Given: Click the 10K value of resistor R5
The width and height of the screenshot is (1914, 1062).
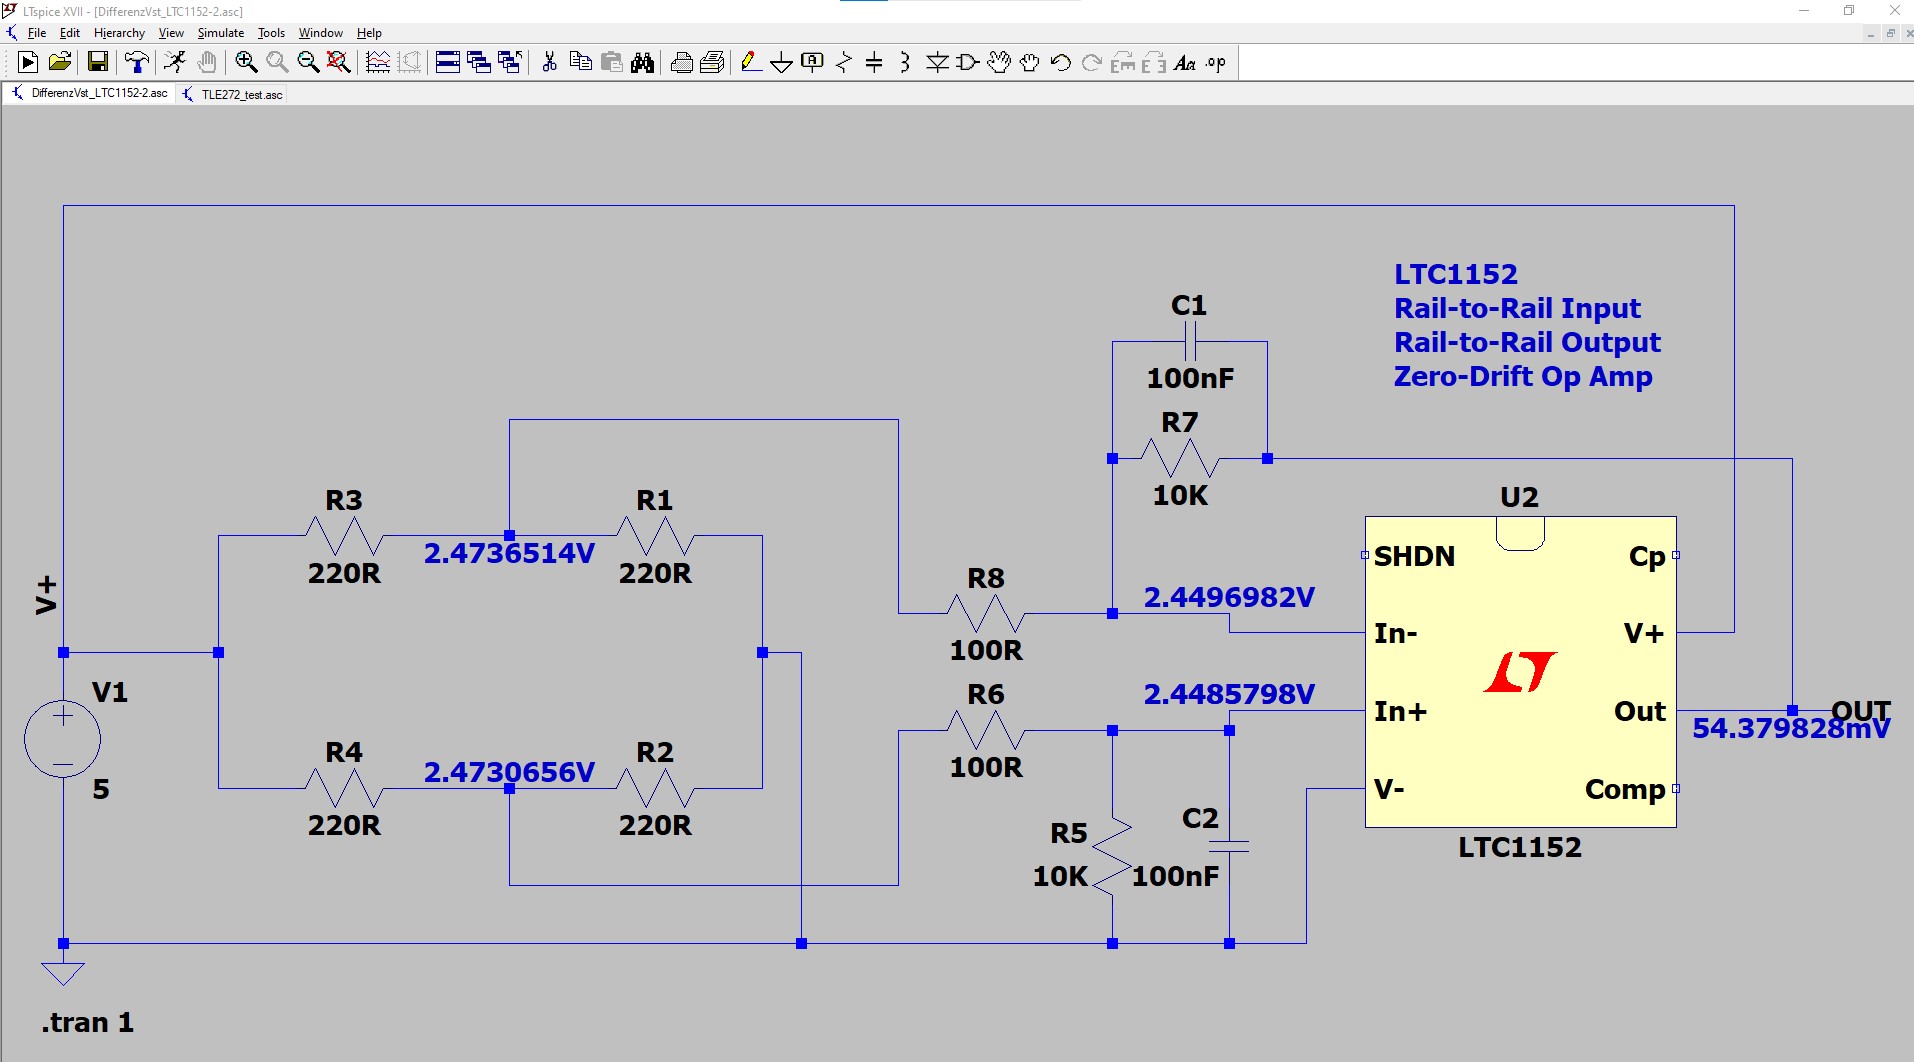Looking at the screenshot, I should (1060, 876).
